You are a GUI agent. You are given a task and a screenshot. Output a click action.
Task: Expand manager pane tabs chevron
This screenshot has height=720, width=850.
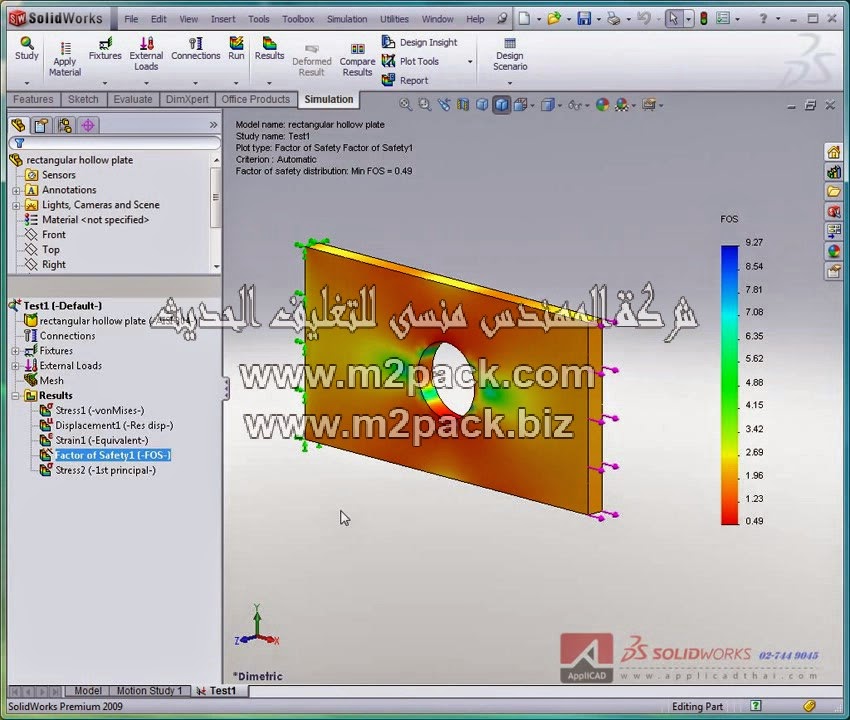[213, 125]
